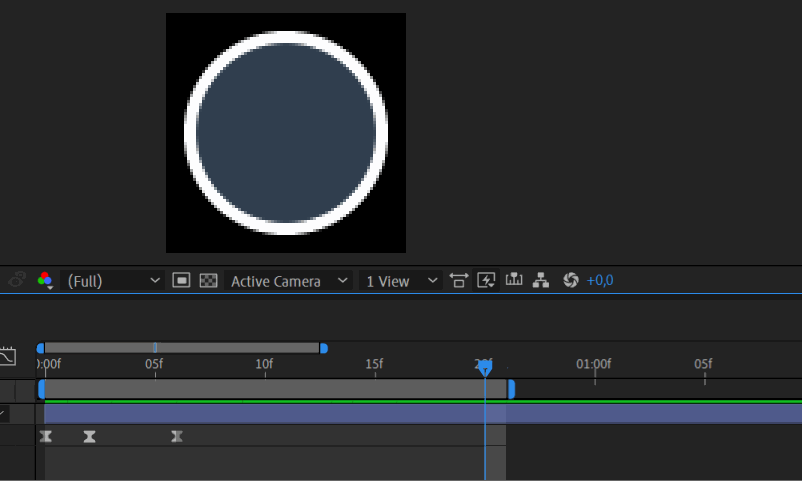
Task: Click the +0,0 exposure value
Action: pyautogui.click(x=600, y=281)
